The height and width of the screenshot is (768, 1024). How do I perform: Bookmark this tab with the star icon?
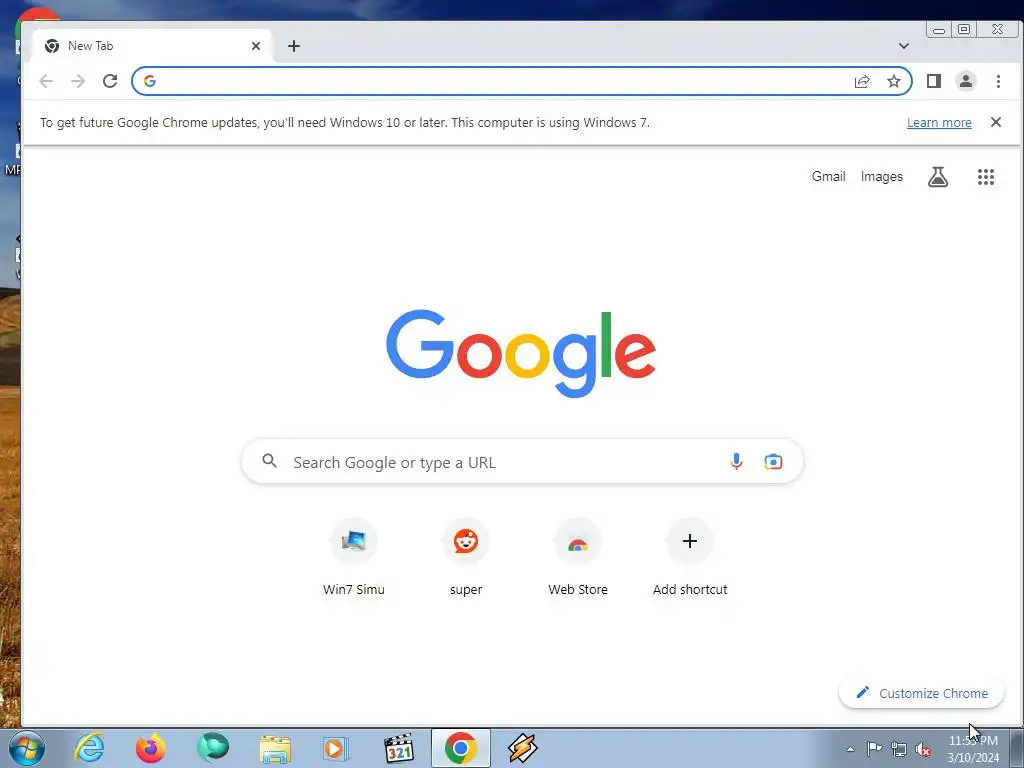click(893, 81)
